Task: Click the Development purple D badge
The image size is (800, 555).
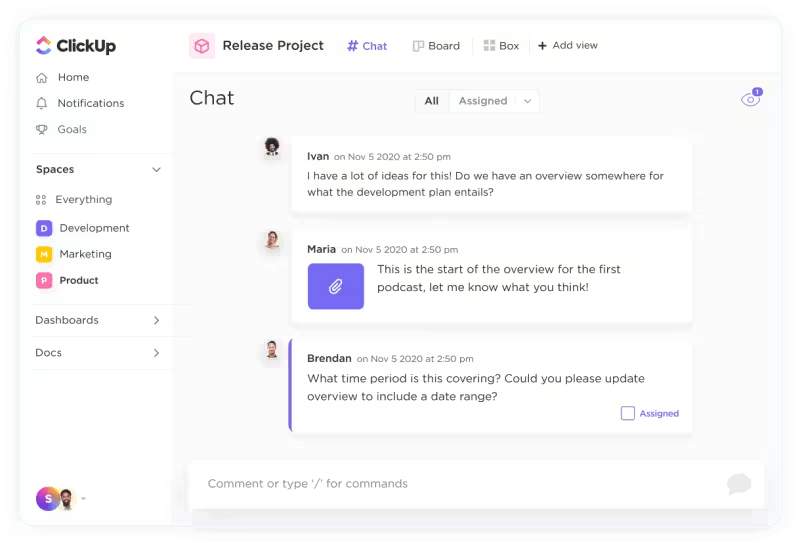Action: (44, 228)
